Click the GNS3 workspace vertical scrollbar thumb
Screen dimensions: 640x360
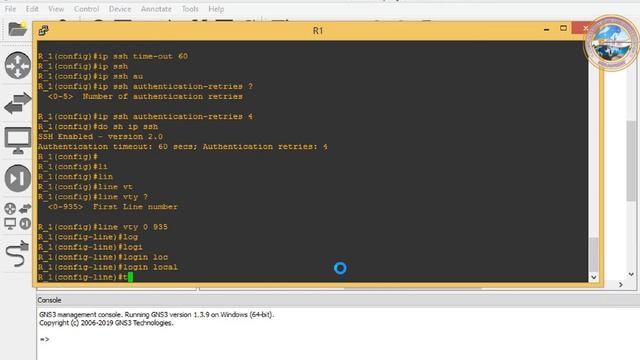pyautogui.click(x=631, y=161)
